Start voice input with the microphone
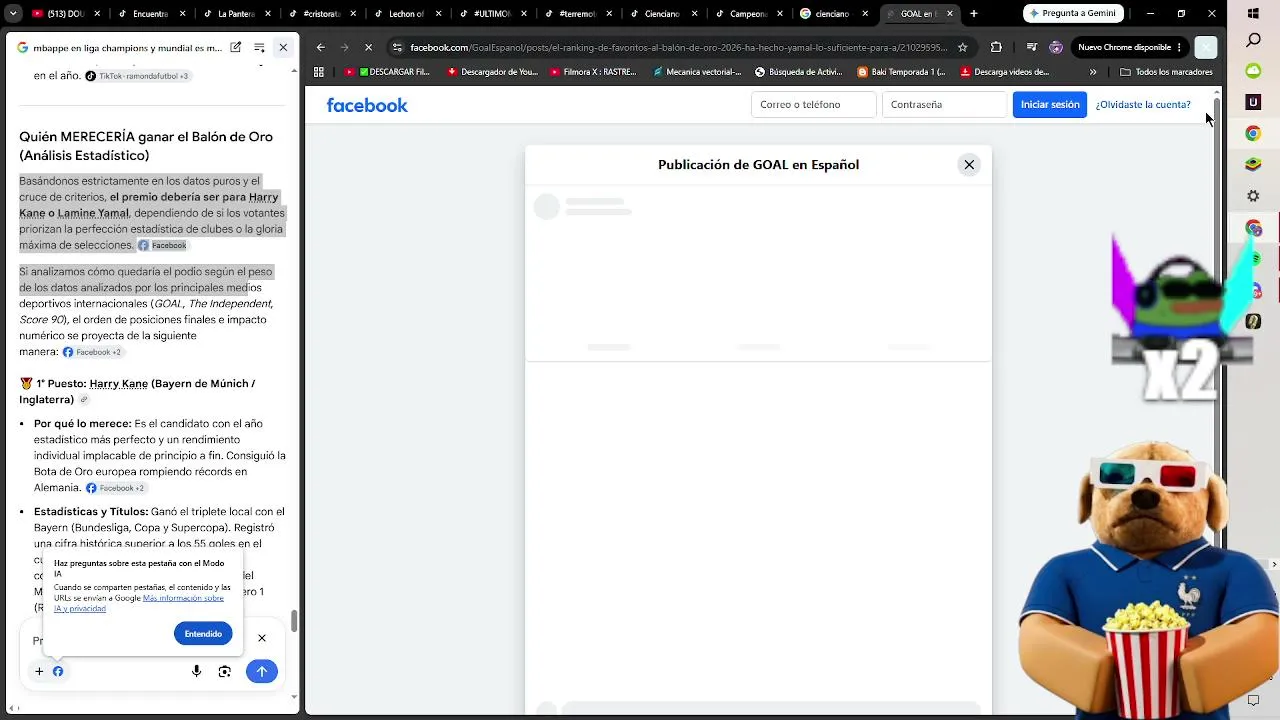This screenshot has height=720, width=1280. [197, 672]
